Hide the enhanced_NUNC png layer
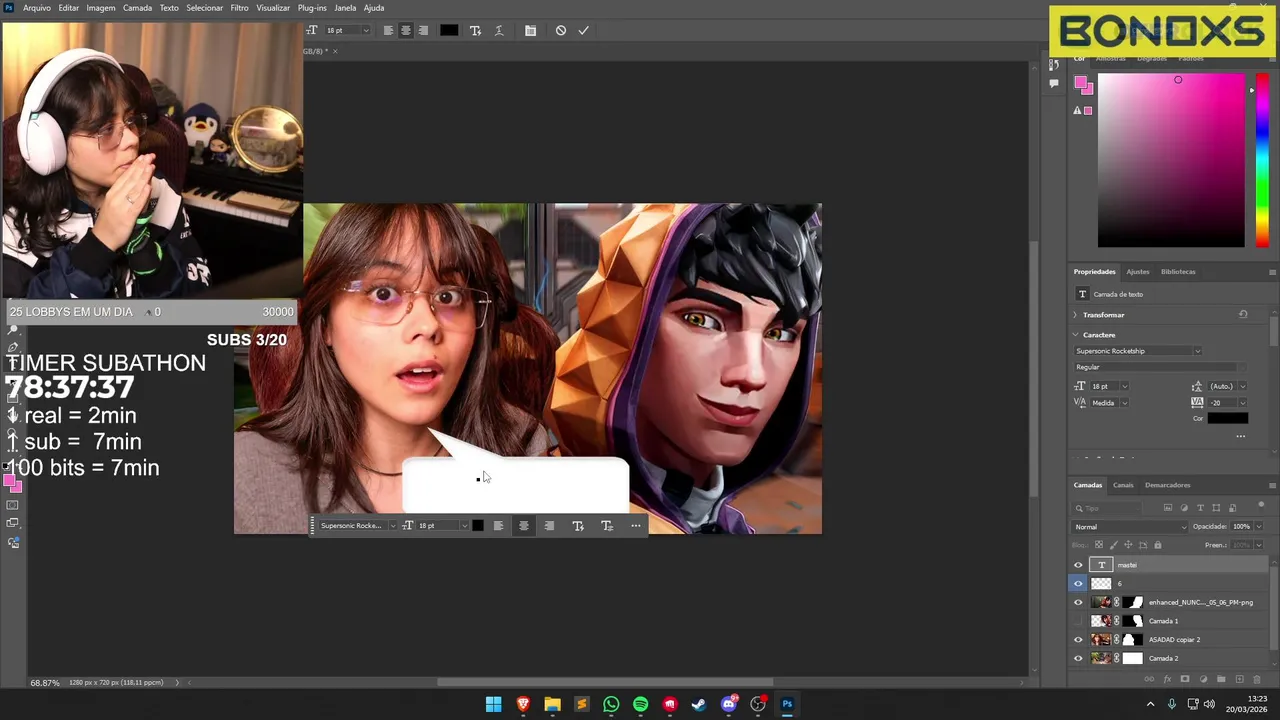The image size is (1280, 720). [x=1078, y=602]
